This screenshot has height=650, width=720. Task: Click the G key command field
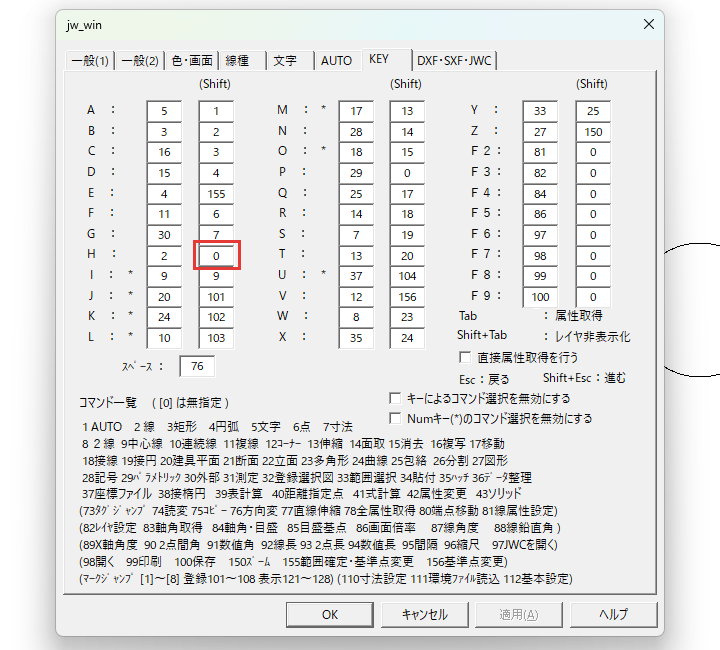click(164, 235)
